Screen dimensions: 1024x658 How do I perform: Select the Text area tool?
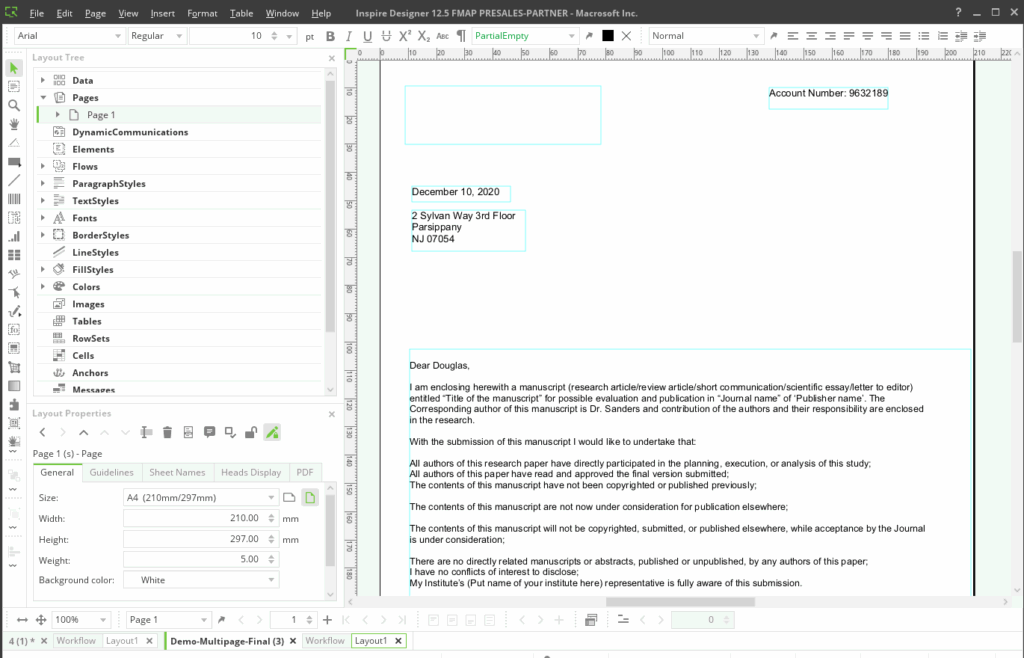(14, 86)
